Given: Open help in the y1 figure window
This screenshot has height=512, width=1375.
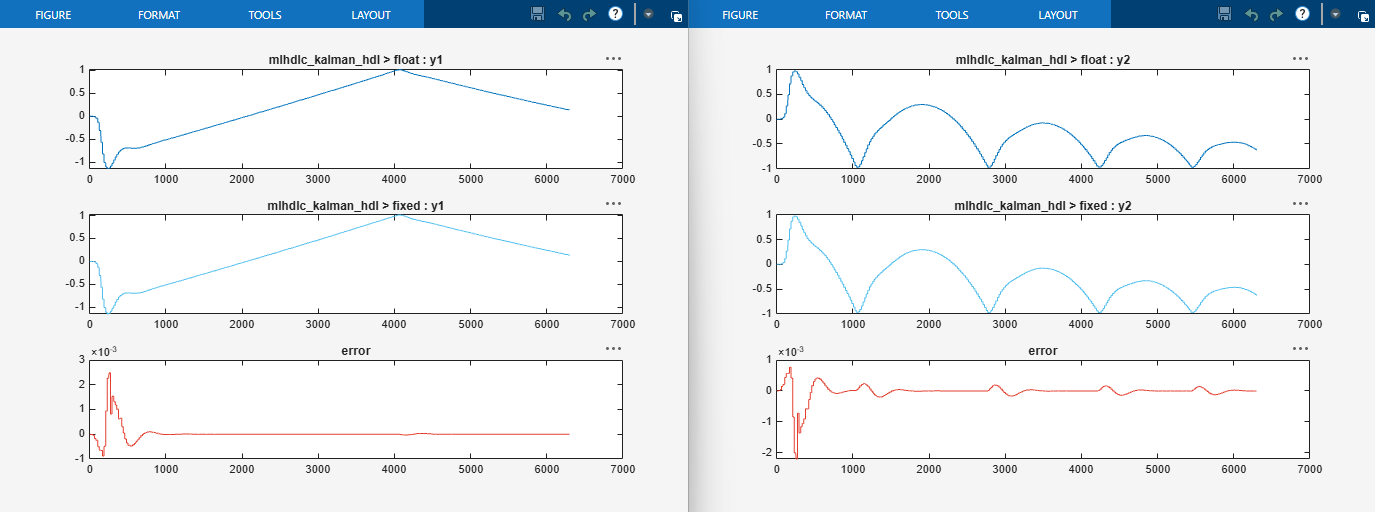Looking at the screenshot, I should click(616, 14).
